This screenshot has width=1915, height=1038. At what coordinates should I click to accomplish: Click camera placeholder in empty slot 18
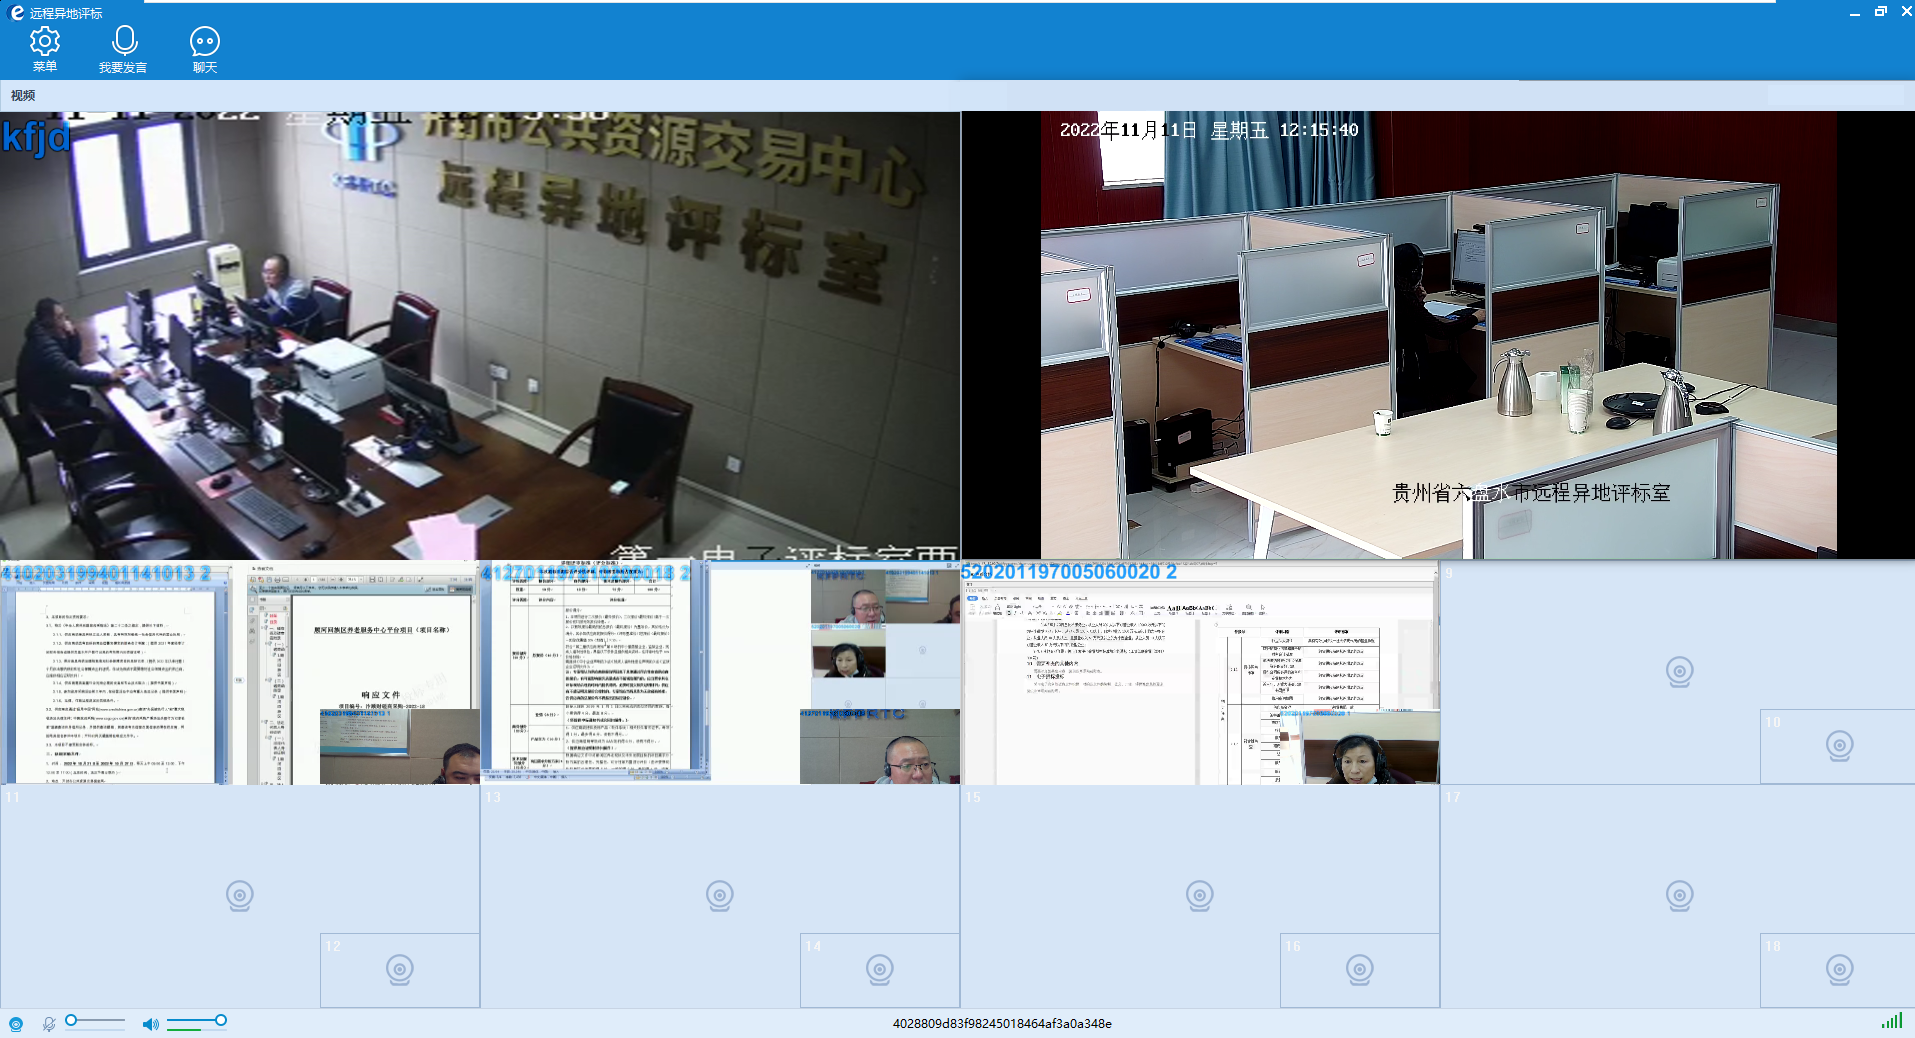click(x=1840, y=969)
